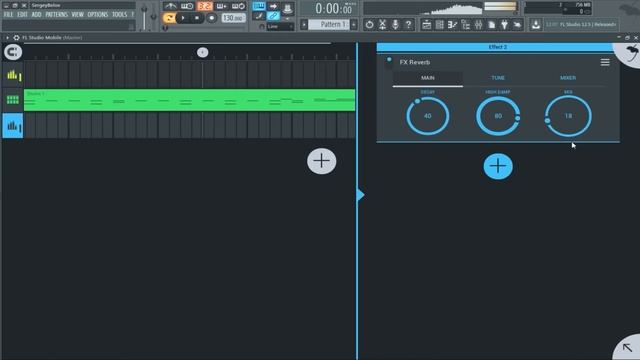Click the tempo tapper icon
Screen dimensions: 640x360
click(x=517, y=25)
